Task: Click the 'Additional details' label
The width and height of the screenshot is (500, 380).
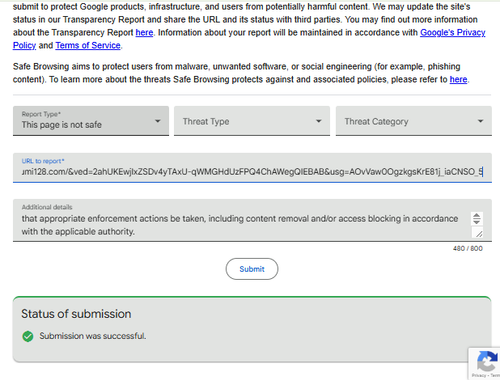Action: (47, 207)
